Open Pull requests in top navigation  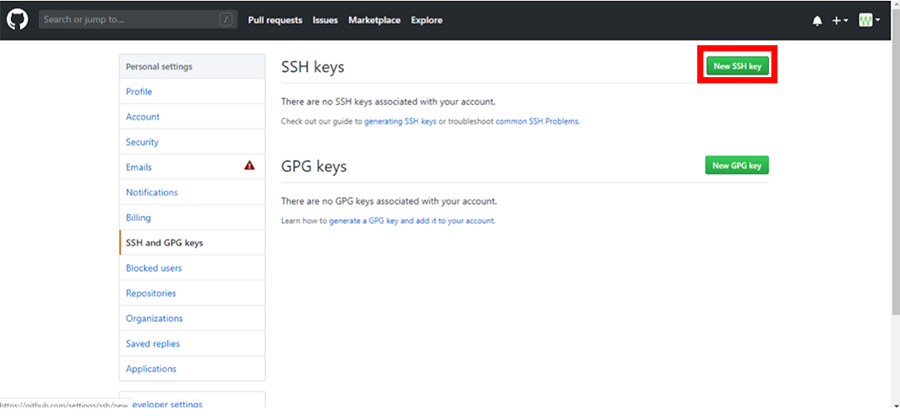275,20
